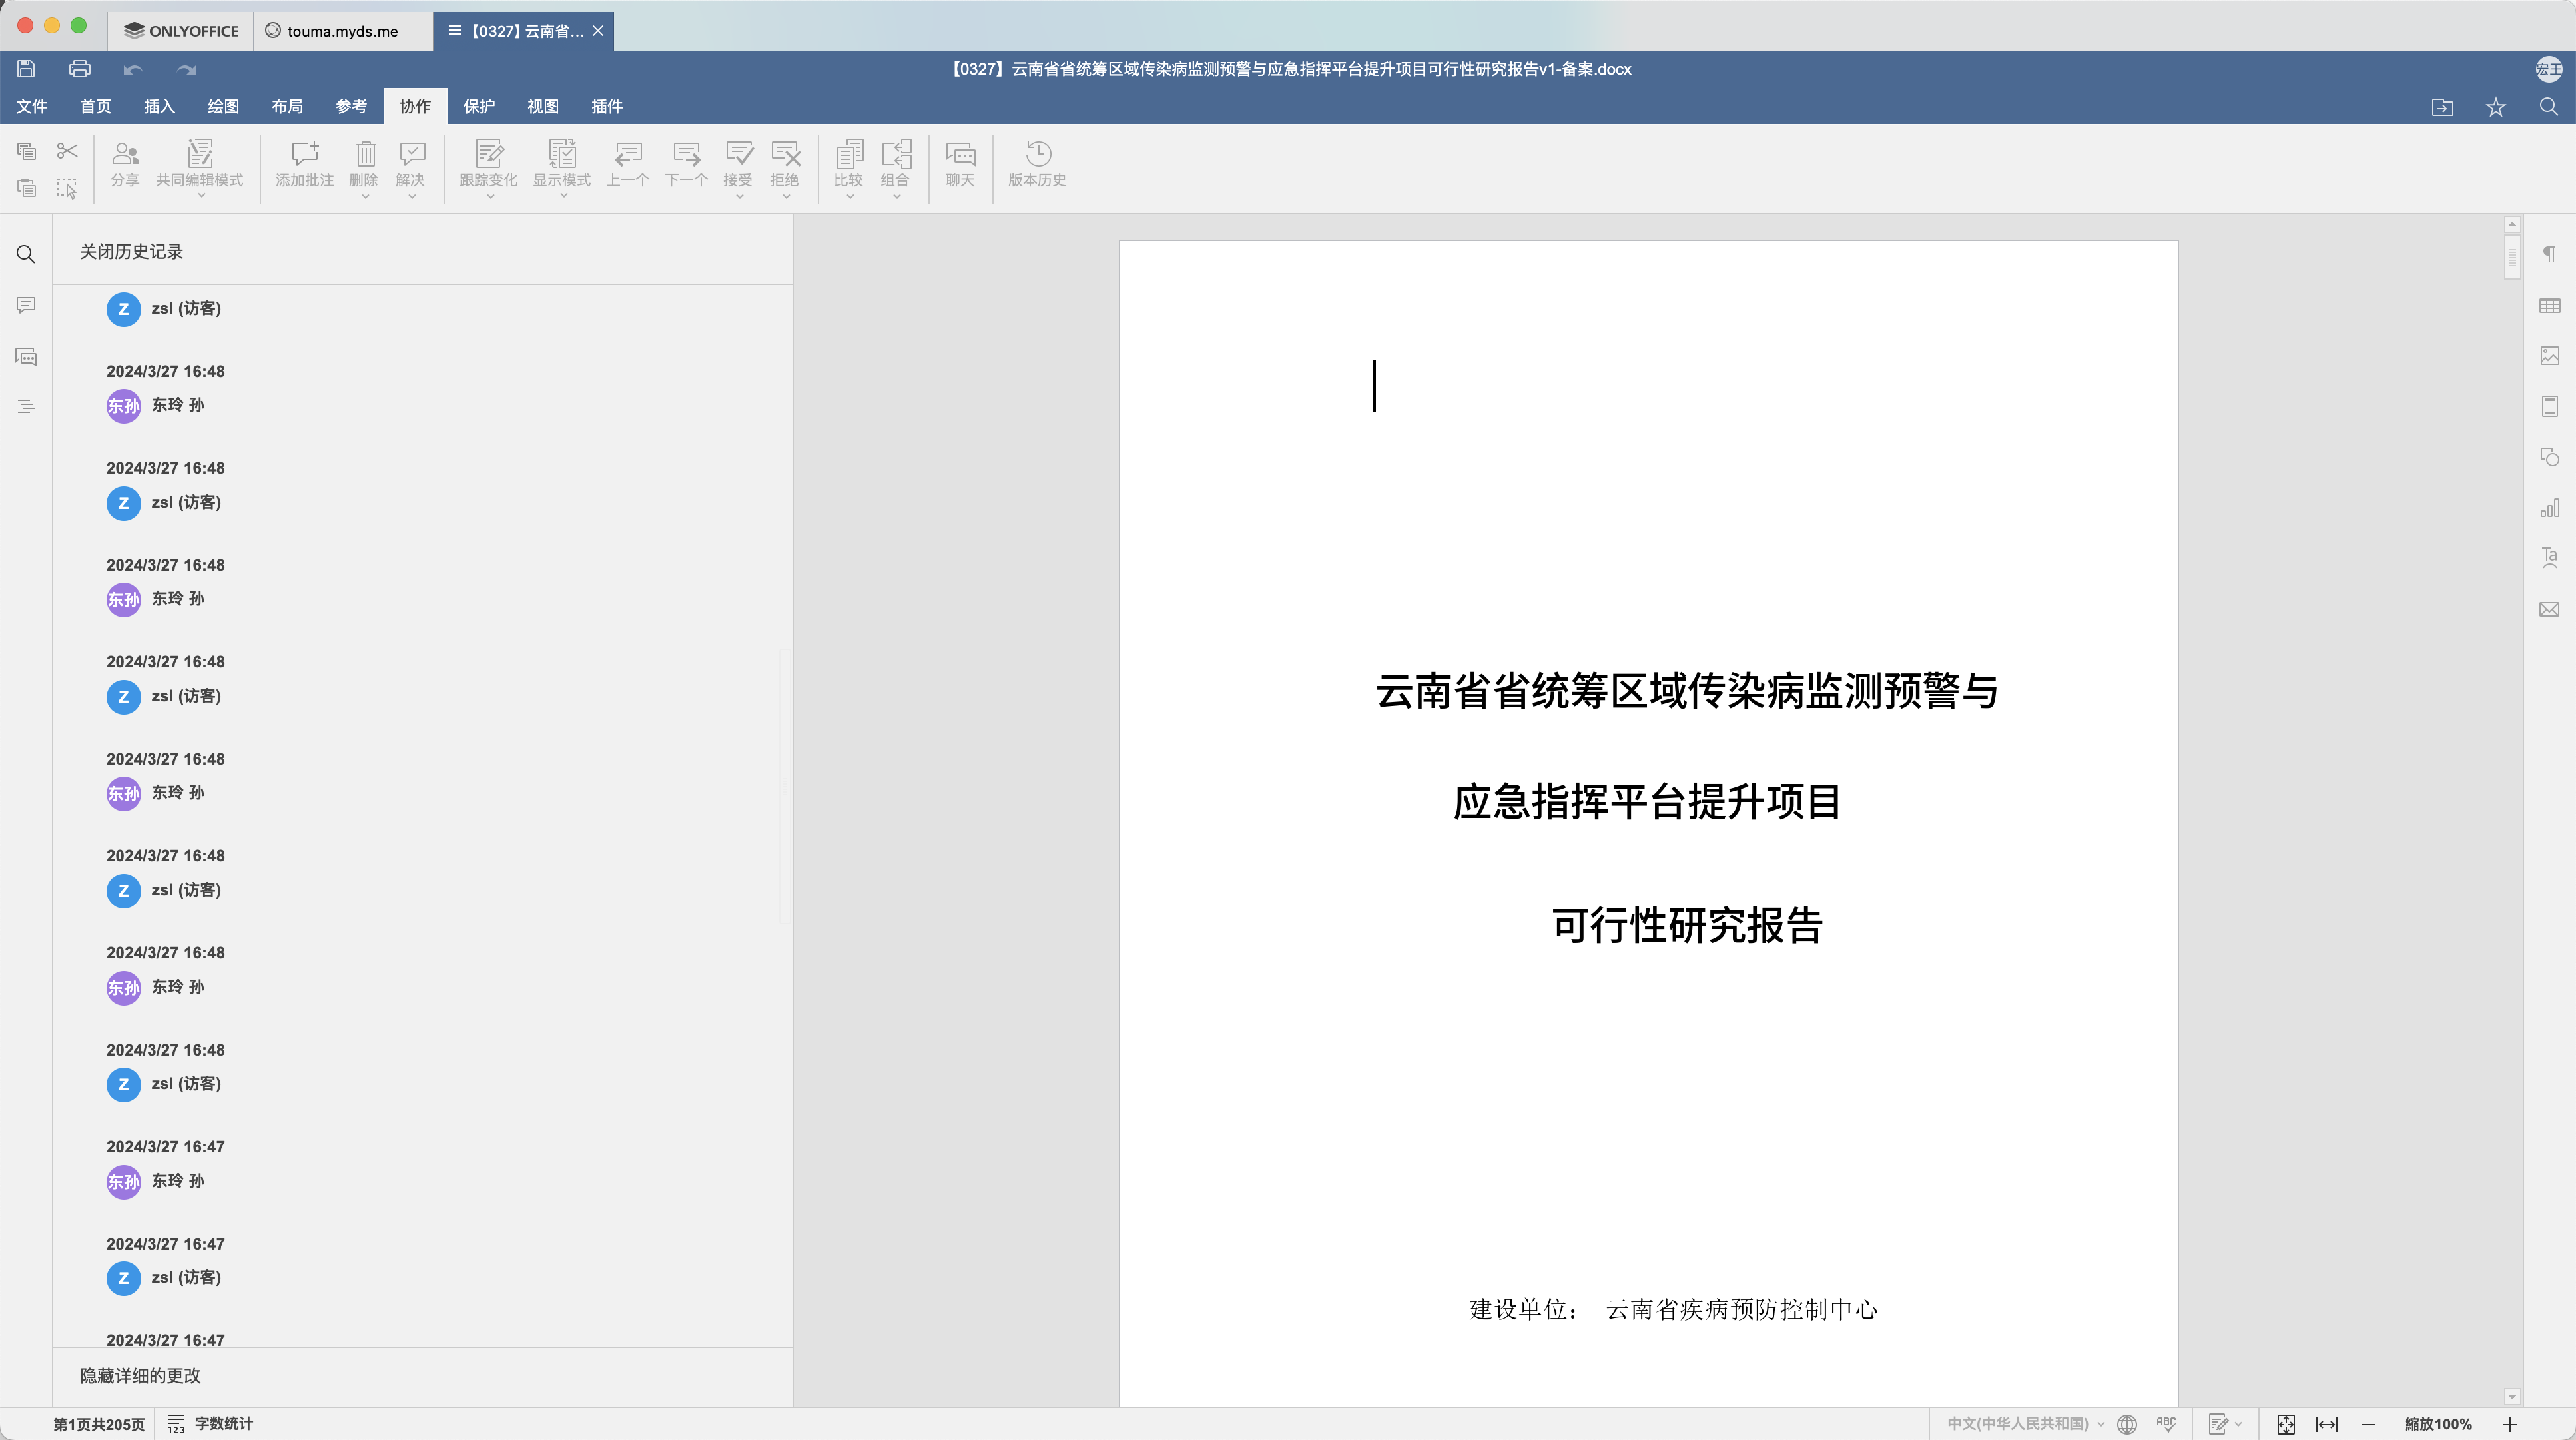
Task: Toggle Fit to width in status bar
Action: pyautogui.click(x=2327, y=1424)
